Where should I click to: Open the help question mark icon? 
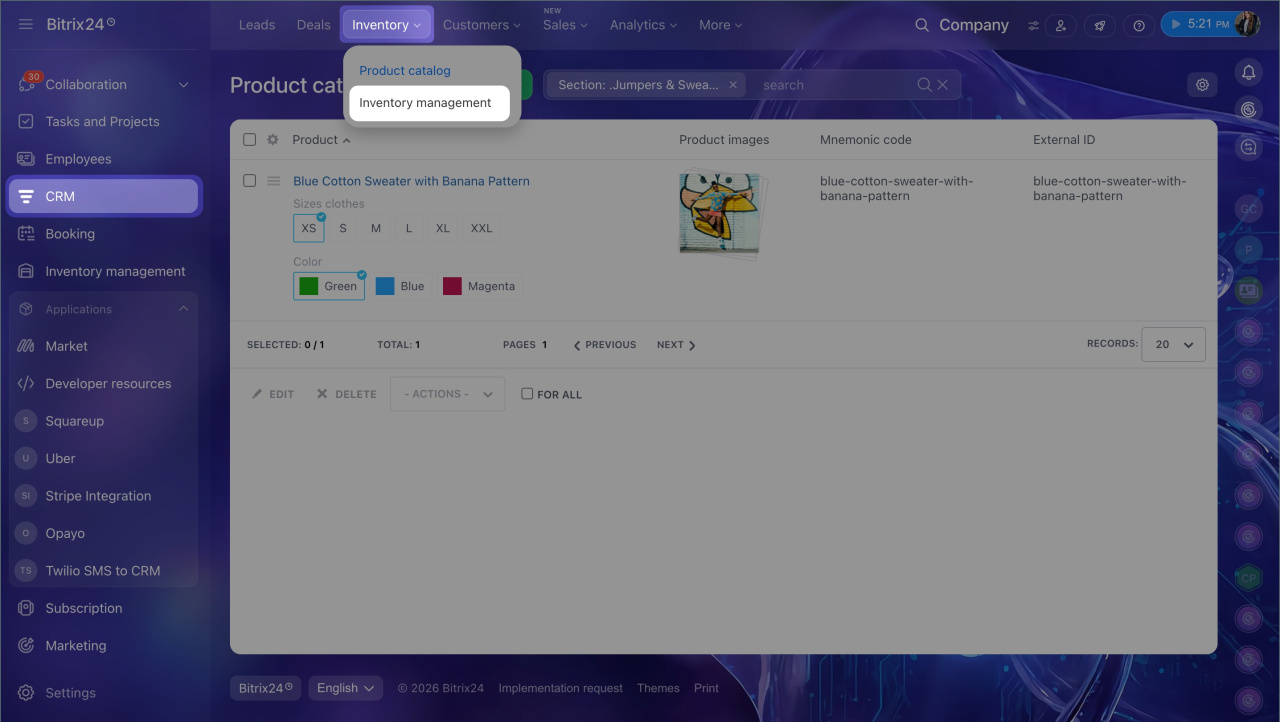coord(1138,25)
